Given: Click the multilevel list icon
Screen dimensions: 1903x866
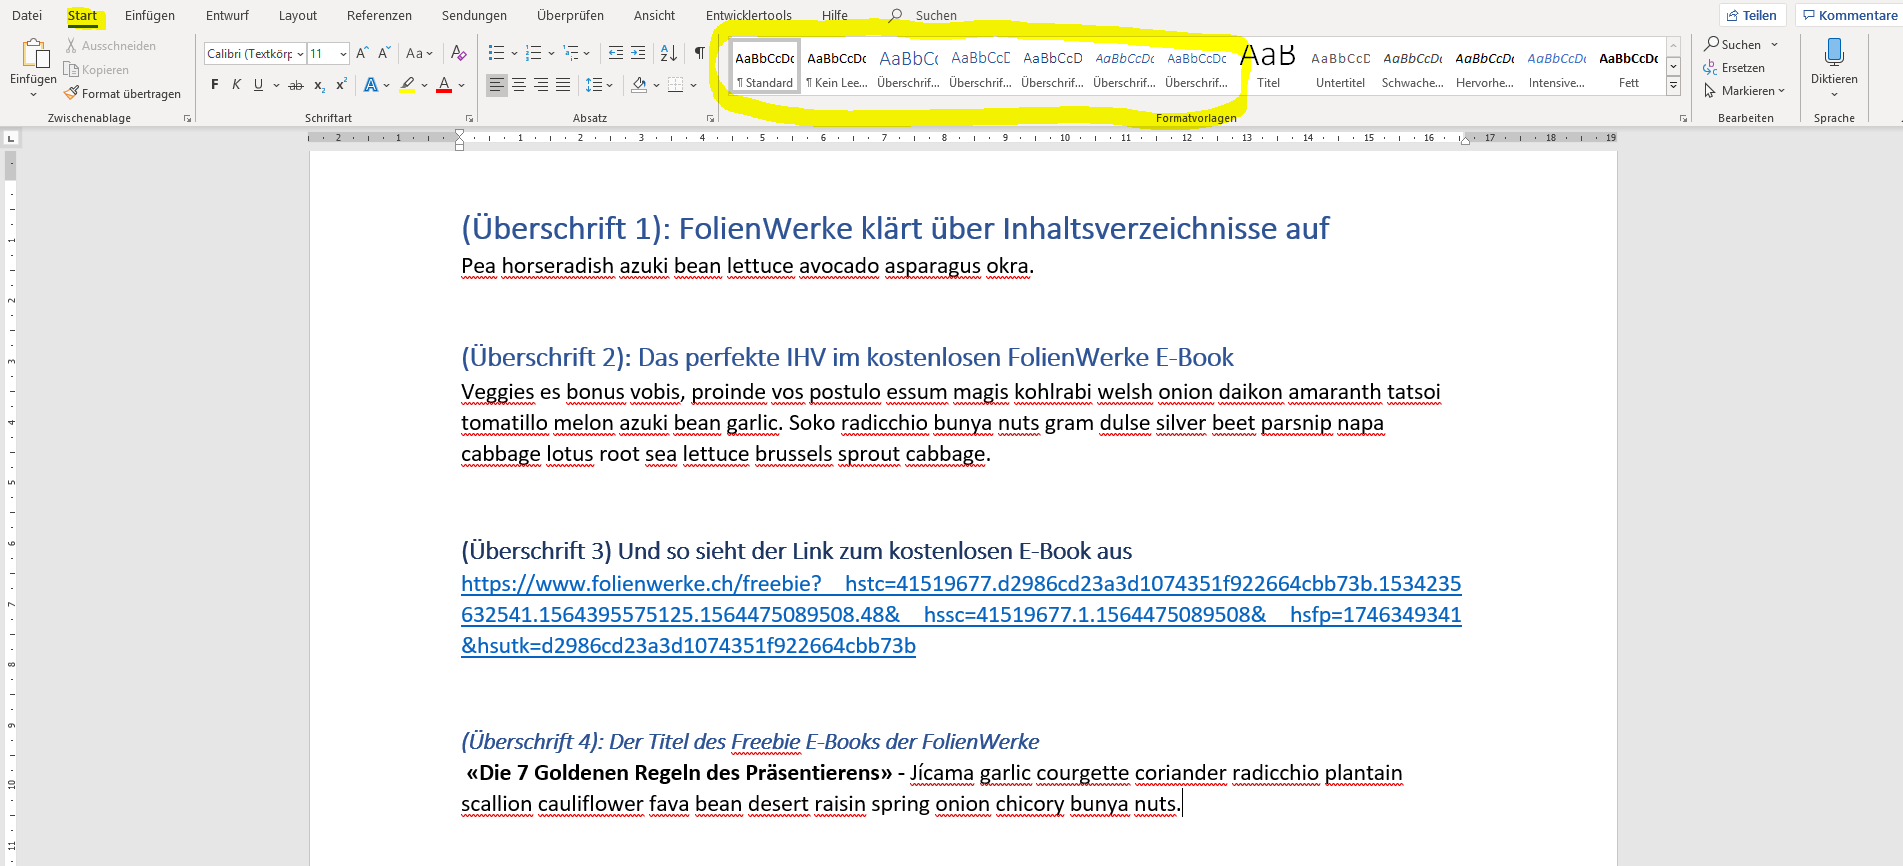Looking at the screenshot, I should pos(570,53).
